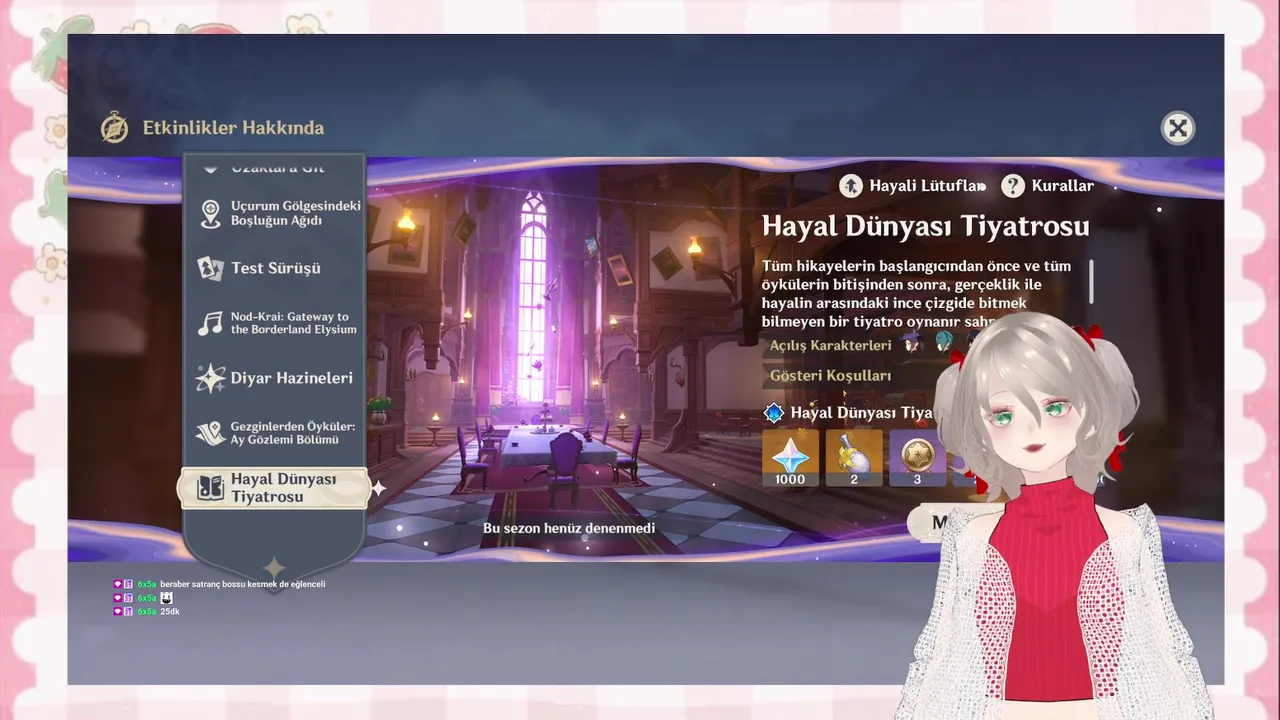
Task: Open Hayali Lütuflar
Action: [x=912, y=186]
